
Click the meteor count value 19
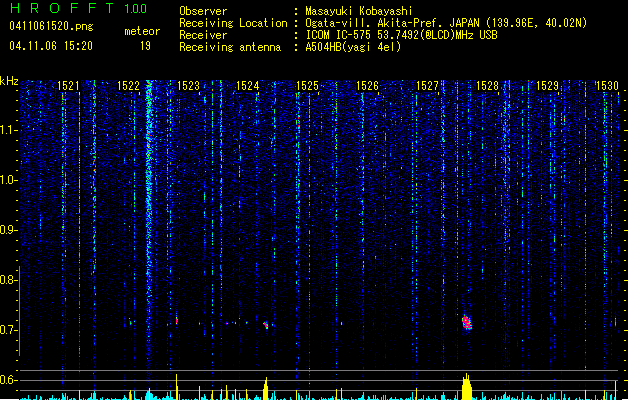coord(145,46)
